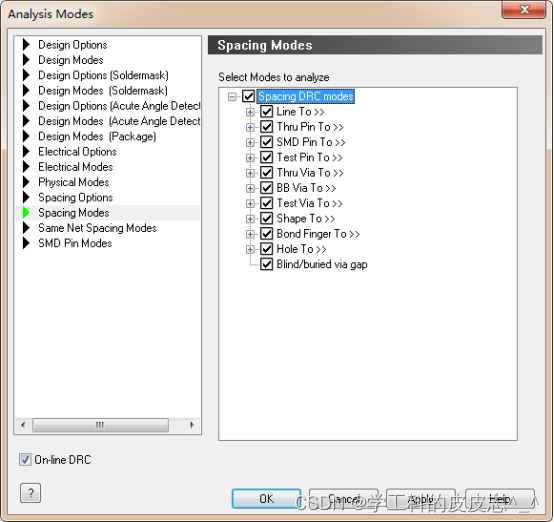This screenshot has width=554, height=522.
Task: Expand the BB Via To >> node
Action: coord(250,188)
